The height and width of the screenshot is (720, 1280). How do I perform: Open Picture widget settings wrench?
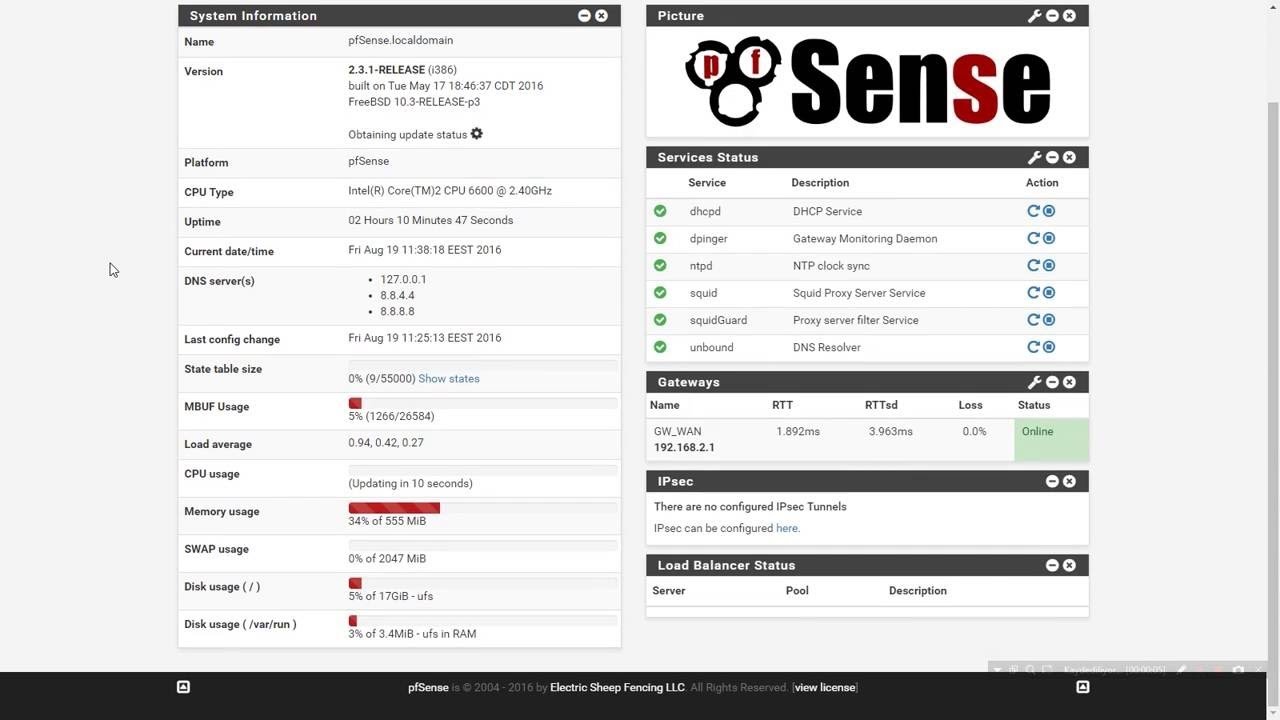coord(1035,16)
